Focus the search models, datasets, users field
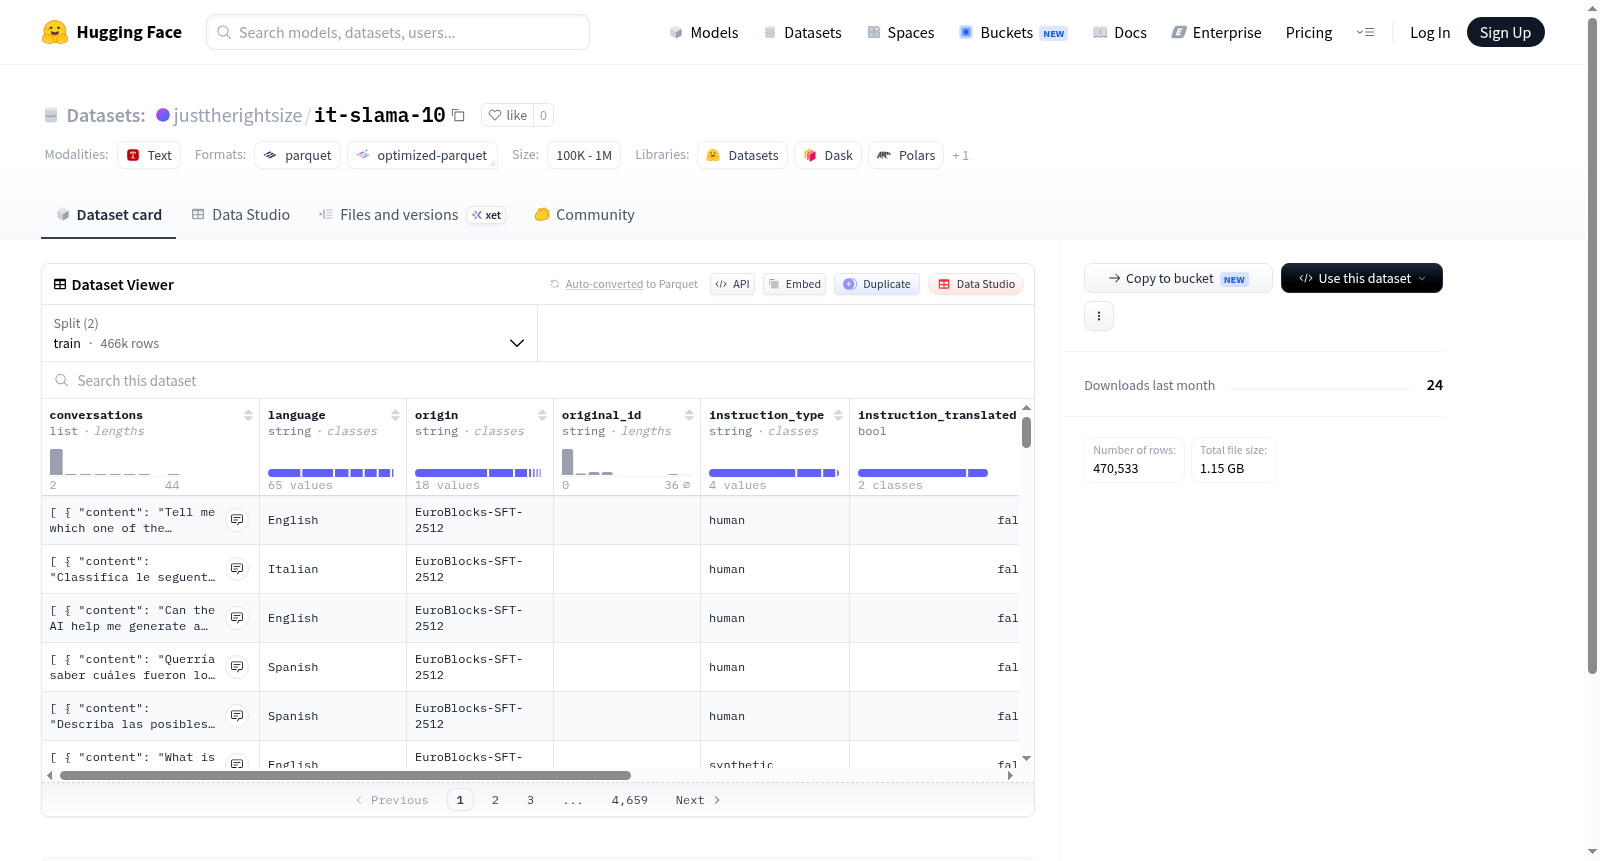The height and width of the screenshot is (861, 1600). [398, 32]
